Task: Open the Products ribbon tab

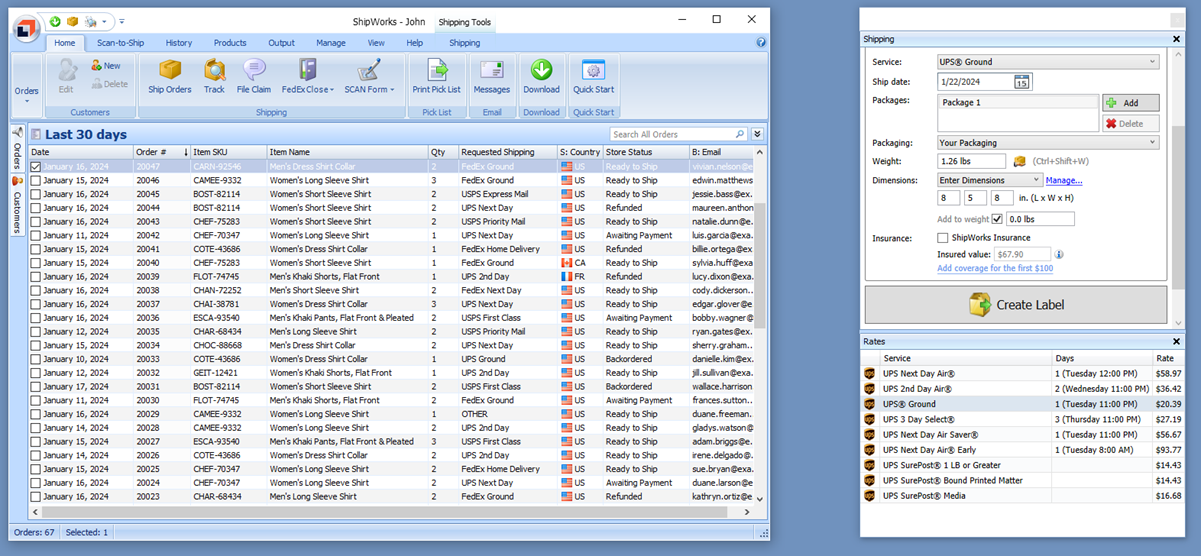Action: click(x=230, y=43)
